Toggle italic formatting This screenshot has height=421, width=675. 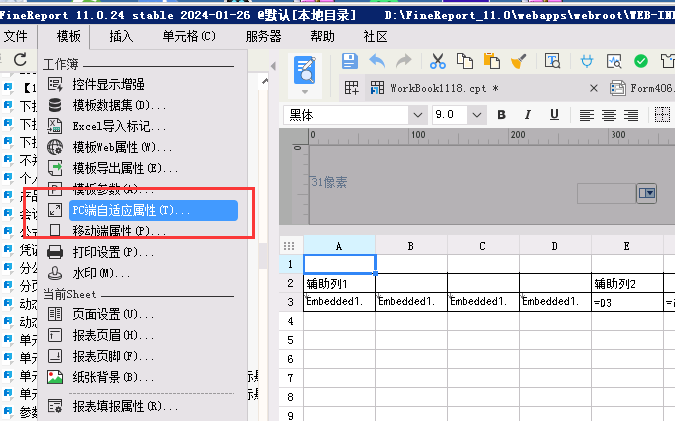pos(528,115)
